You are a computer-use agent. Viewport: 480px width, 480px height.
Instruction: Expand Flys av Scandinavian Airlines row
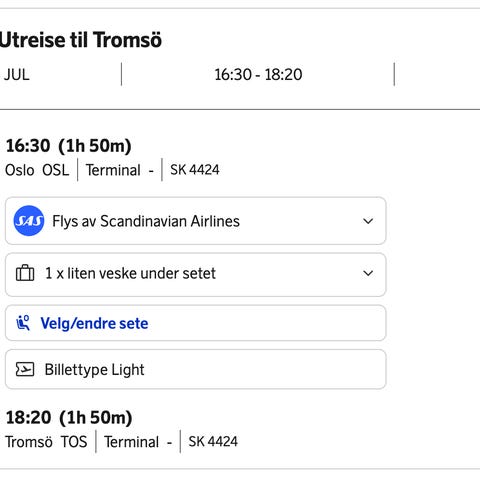(196, 221)
